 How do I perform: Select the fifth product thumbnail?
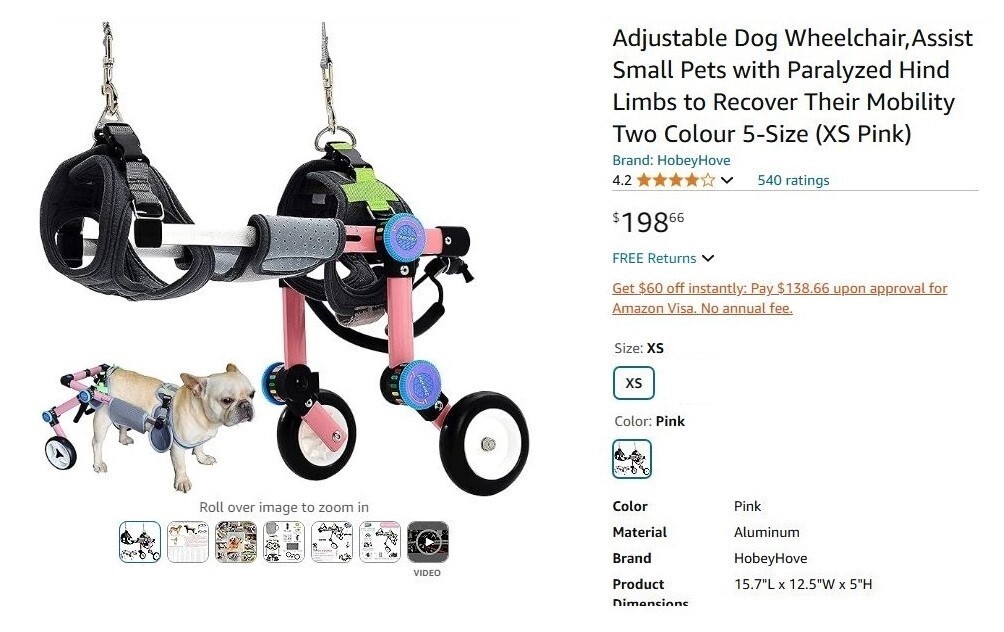[332, 542]
